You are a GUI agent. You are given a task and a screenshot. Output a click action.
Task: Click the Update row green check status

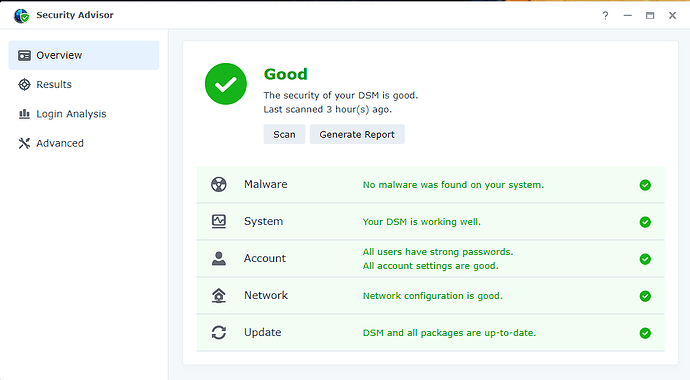click(x=645, y=333)
